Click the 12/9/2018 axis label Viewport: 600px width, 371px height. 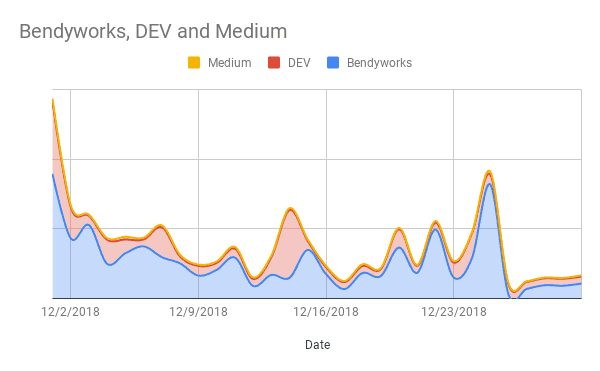tap(198, 312)
